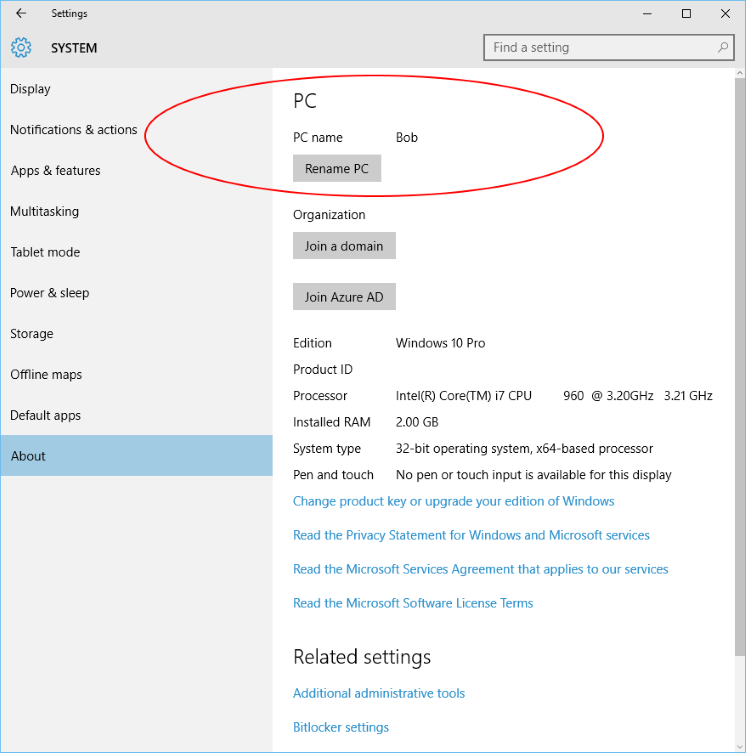This screenshot has height=753, width=746.
Task: Select Tablet mode in sidebar
Action: pyautogui.click(x=45, y=253)
